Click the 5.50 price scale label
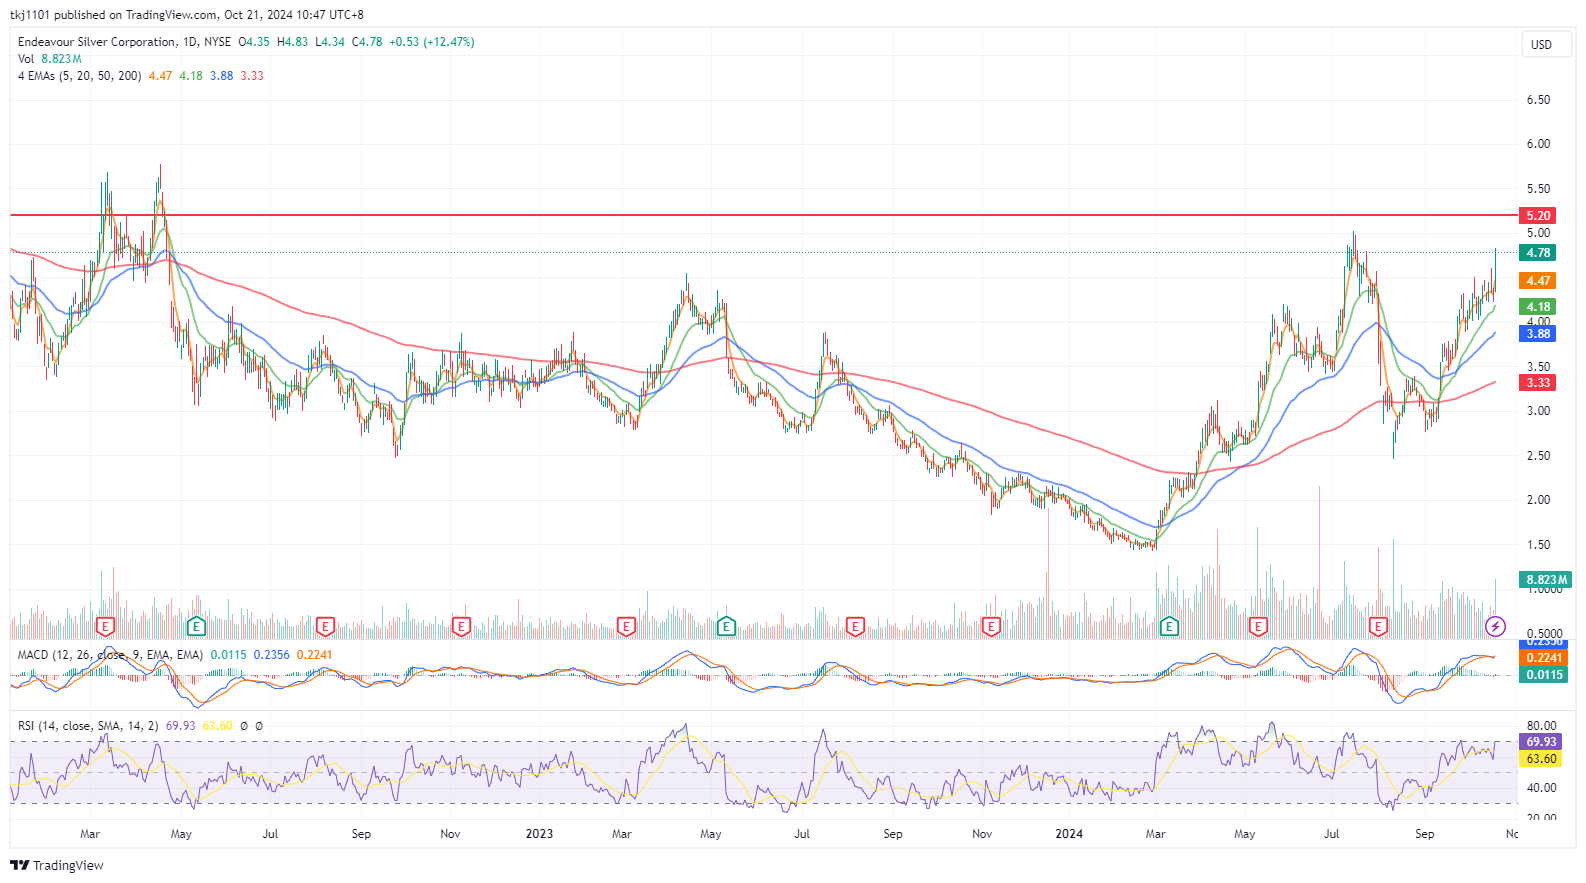 (x=1538, y=189)
